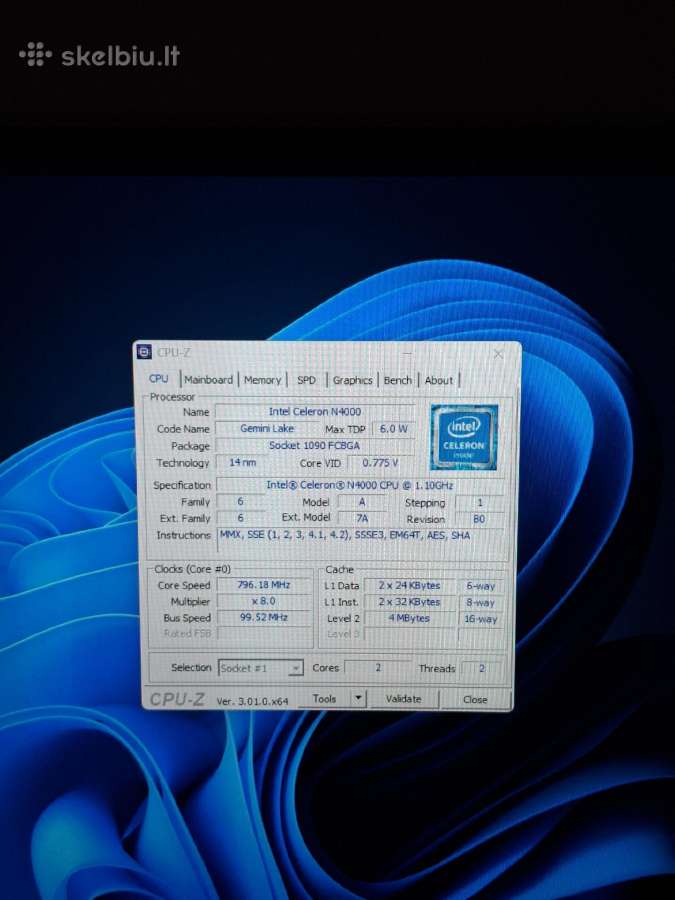Click the Code Name value Gemini Lake
675x900 pixels.
(x=267, y=428)
